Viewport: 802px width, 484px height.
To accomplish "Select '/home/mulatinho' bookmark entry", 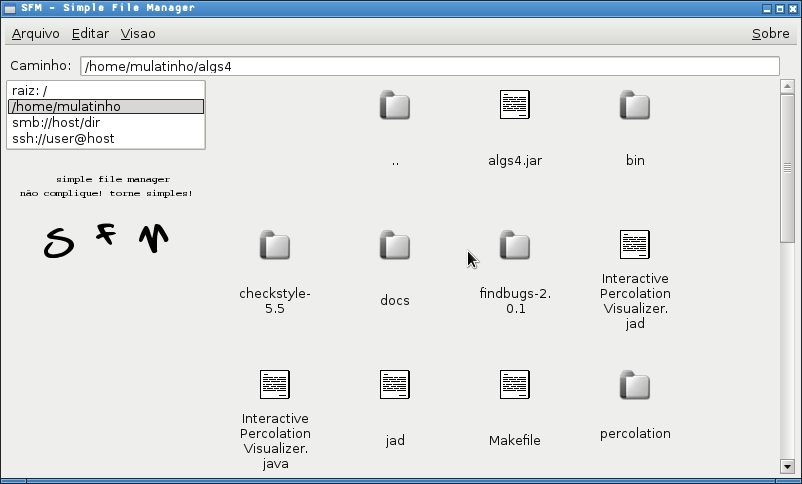I will click(x=106, y=106).
